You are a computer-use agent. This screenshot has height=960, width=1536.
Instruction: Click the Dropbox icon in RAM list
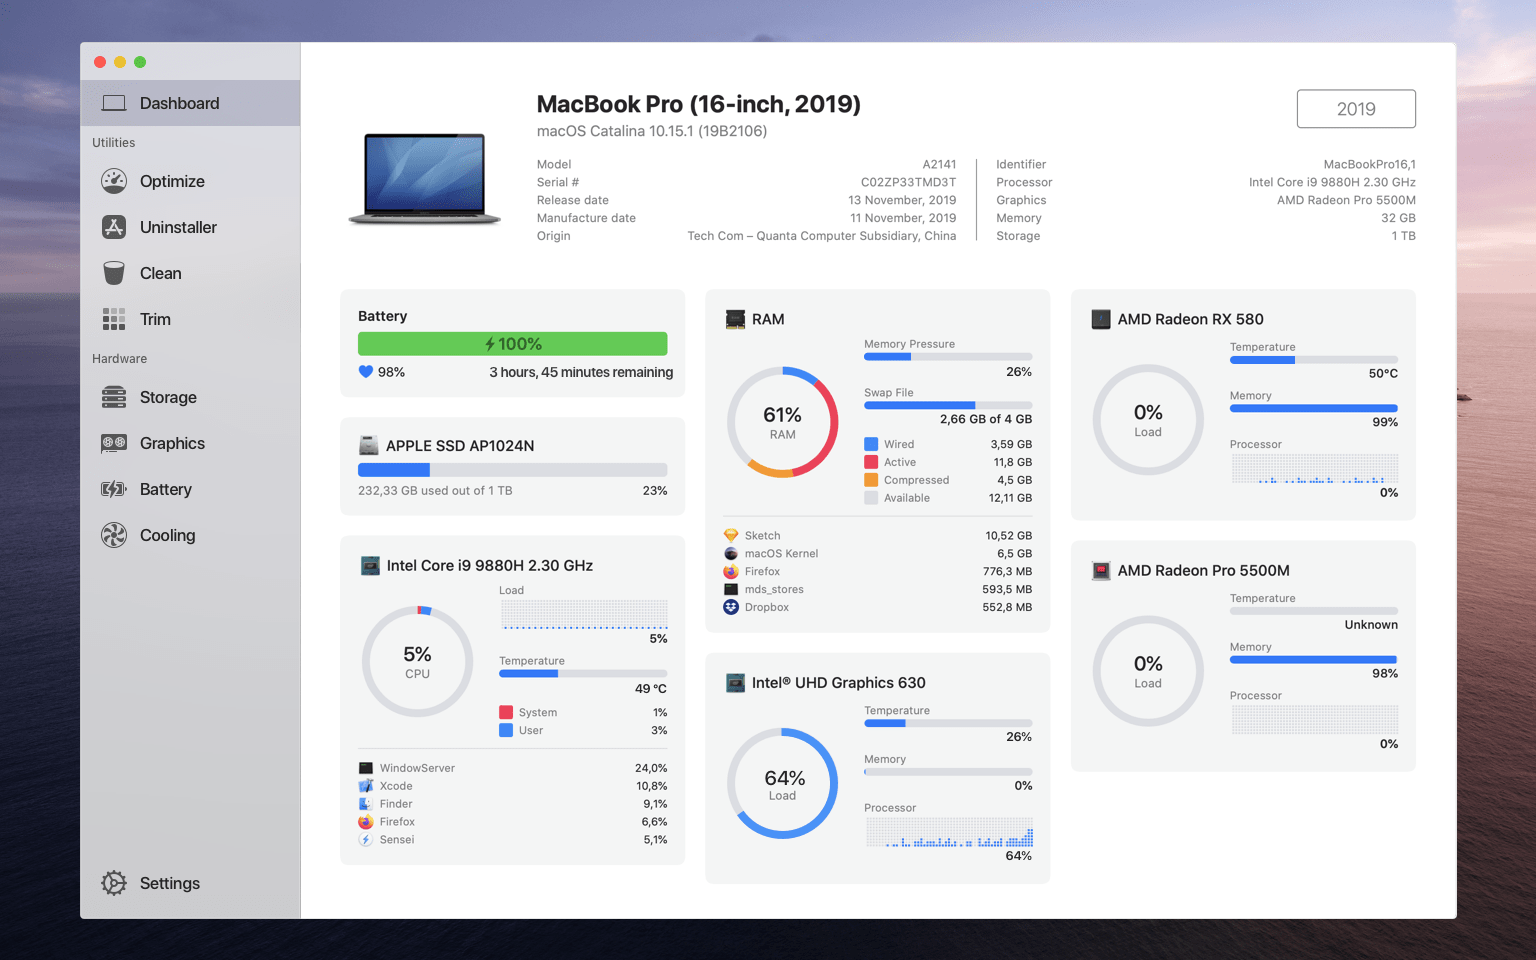[730, 607]
